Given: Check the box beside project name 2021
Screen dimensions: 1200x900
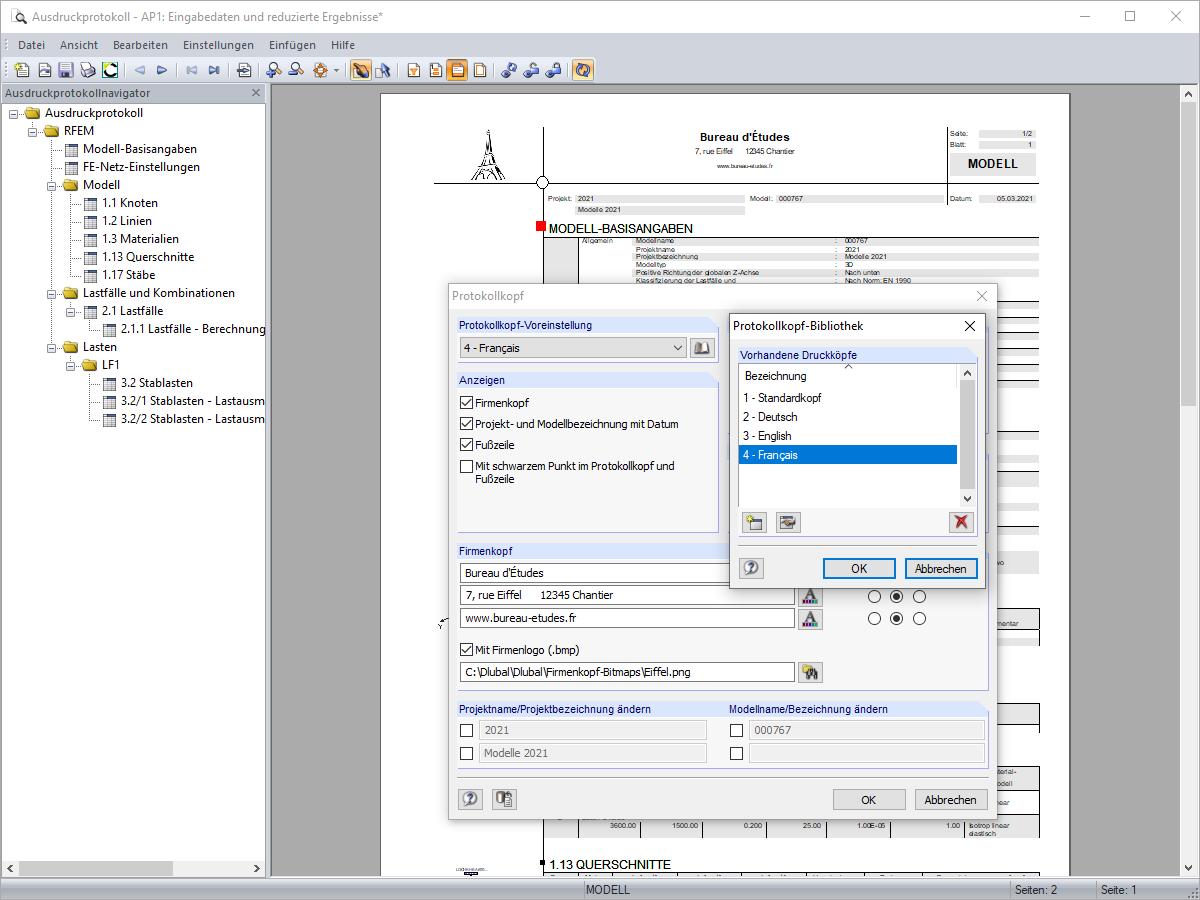Looking at the screenshot, I should pos(466,730).
